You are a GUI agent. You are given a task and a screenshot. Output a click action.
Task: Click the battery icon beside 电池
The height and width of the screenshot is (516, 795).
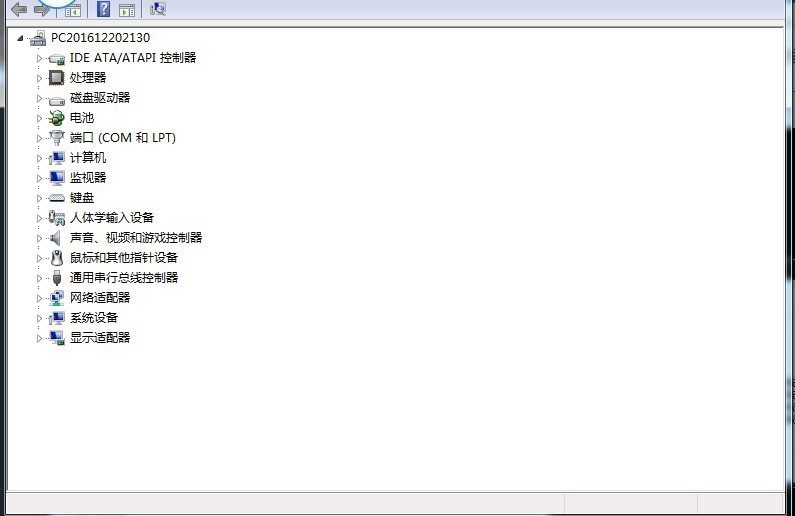click(x=56, y=118)
